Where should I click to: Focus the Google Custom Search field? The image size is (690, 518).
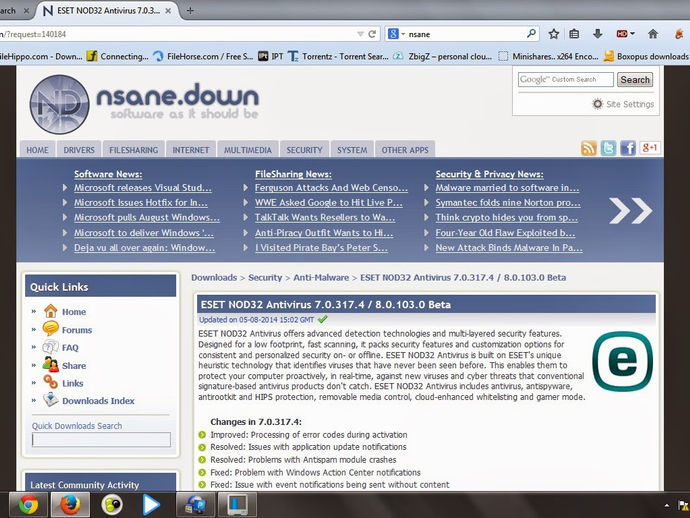coord(565,80)
